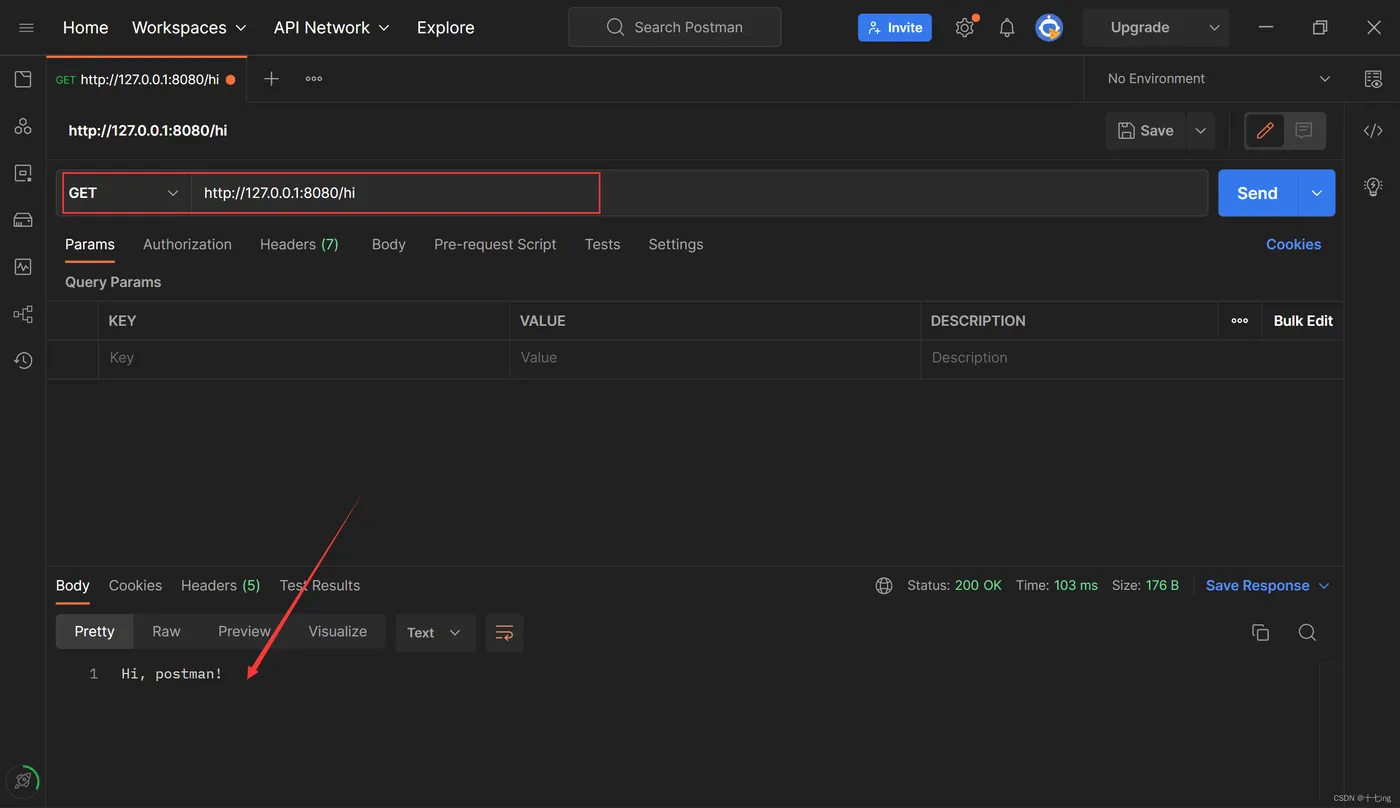Expand the Save options arrow
1400x808 pixels.
[1200, 131]
